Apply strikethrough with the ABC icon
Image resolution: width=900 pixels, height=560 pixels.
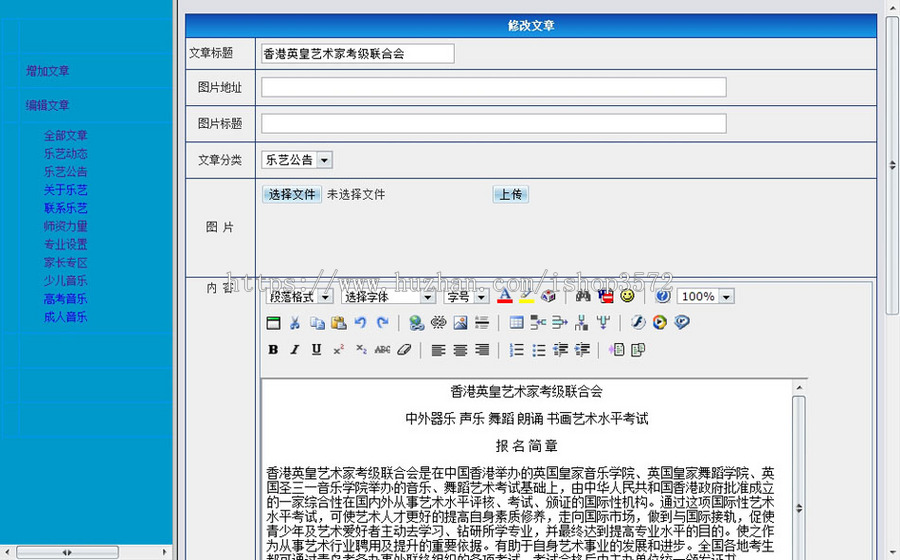coord(382,350)
